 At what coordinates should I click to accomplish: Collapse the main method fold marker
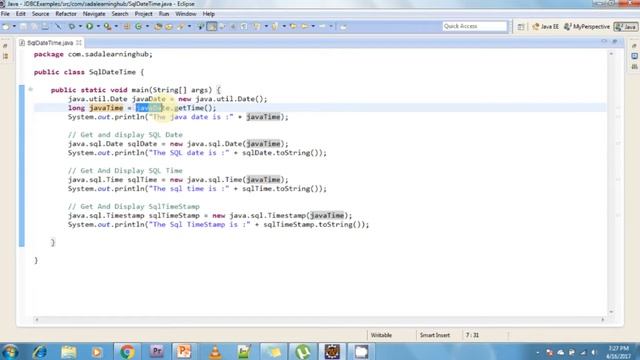click(31, 89)
